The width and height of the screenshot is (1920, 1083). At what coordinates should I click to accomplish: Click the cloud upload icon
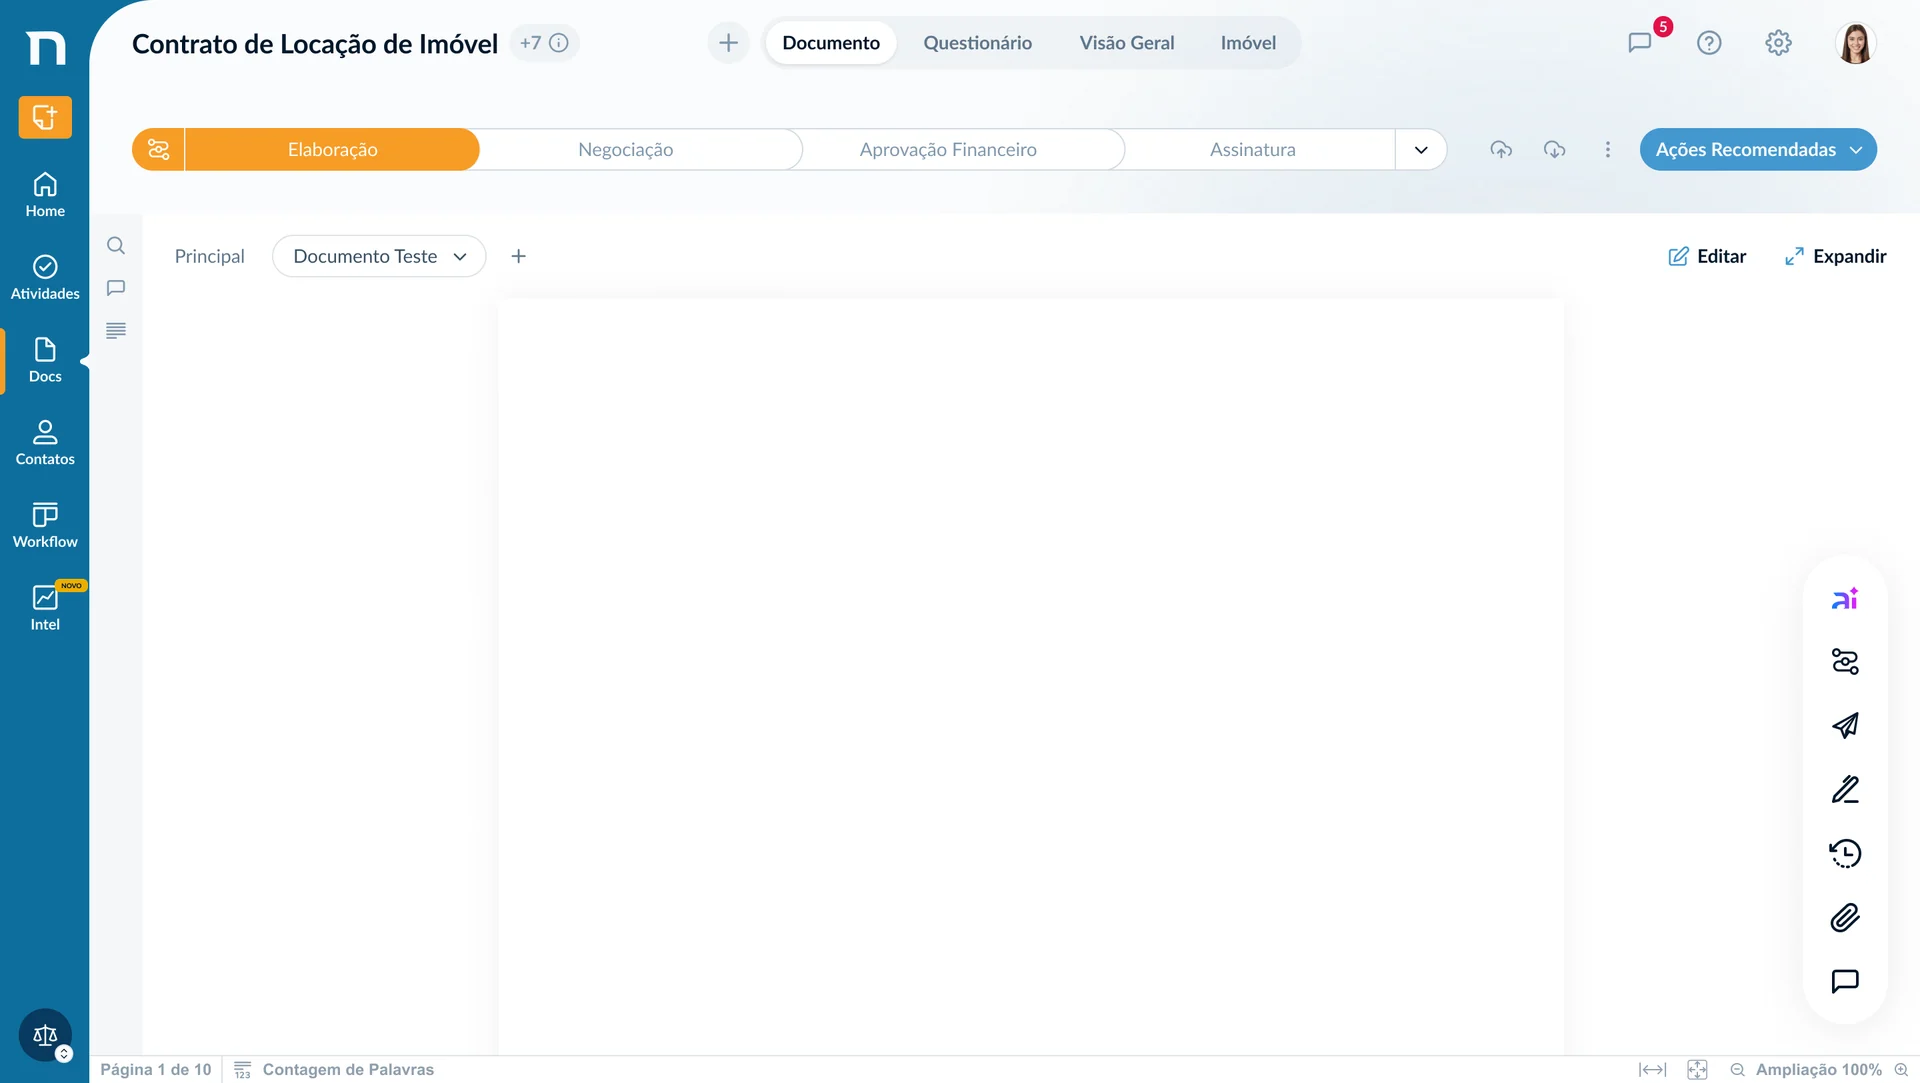point(1501,149)
